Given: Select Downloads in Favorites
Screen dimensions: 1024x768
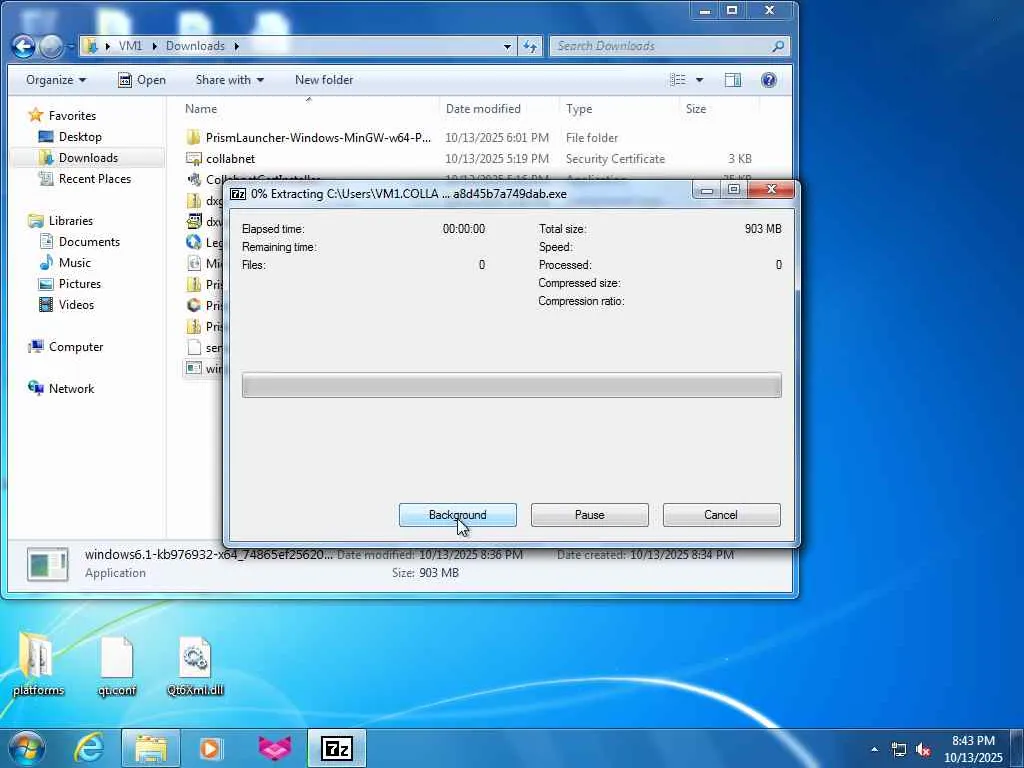Looking at the screenshot, I should coord(78,157).
